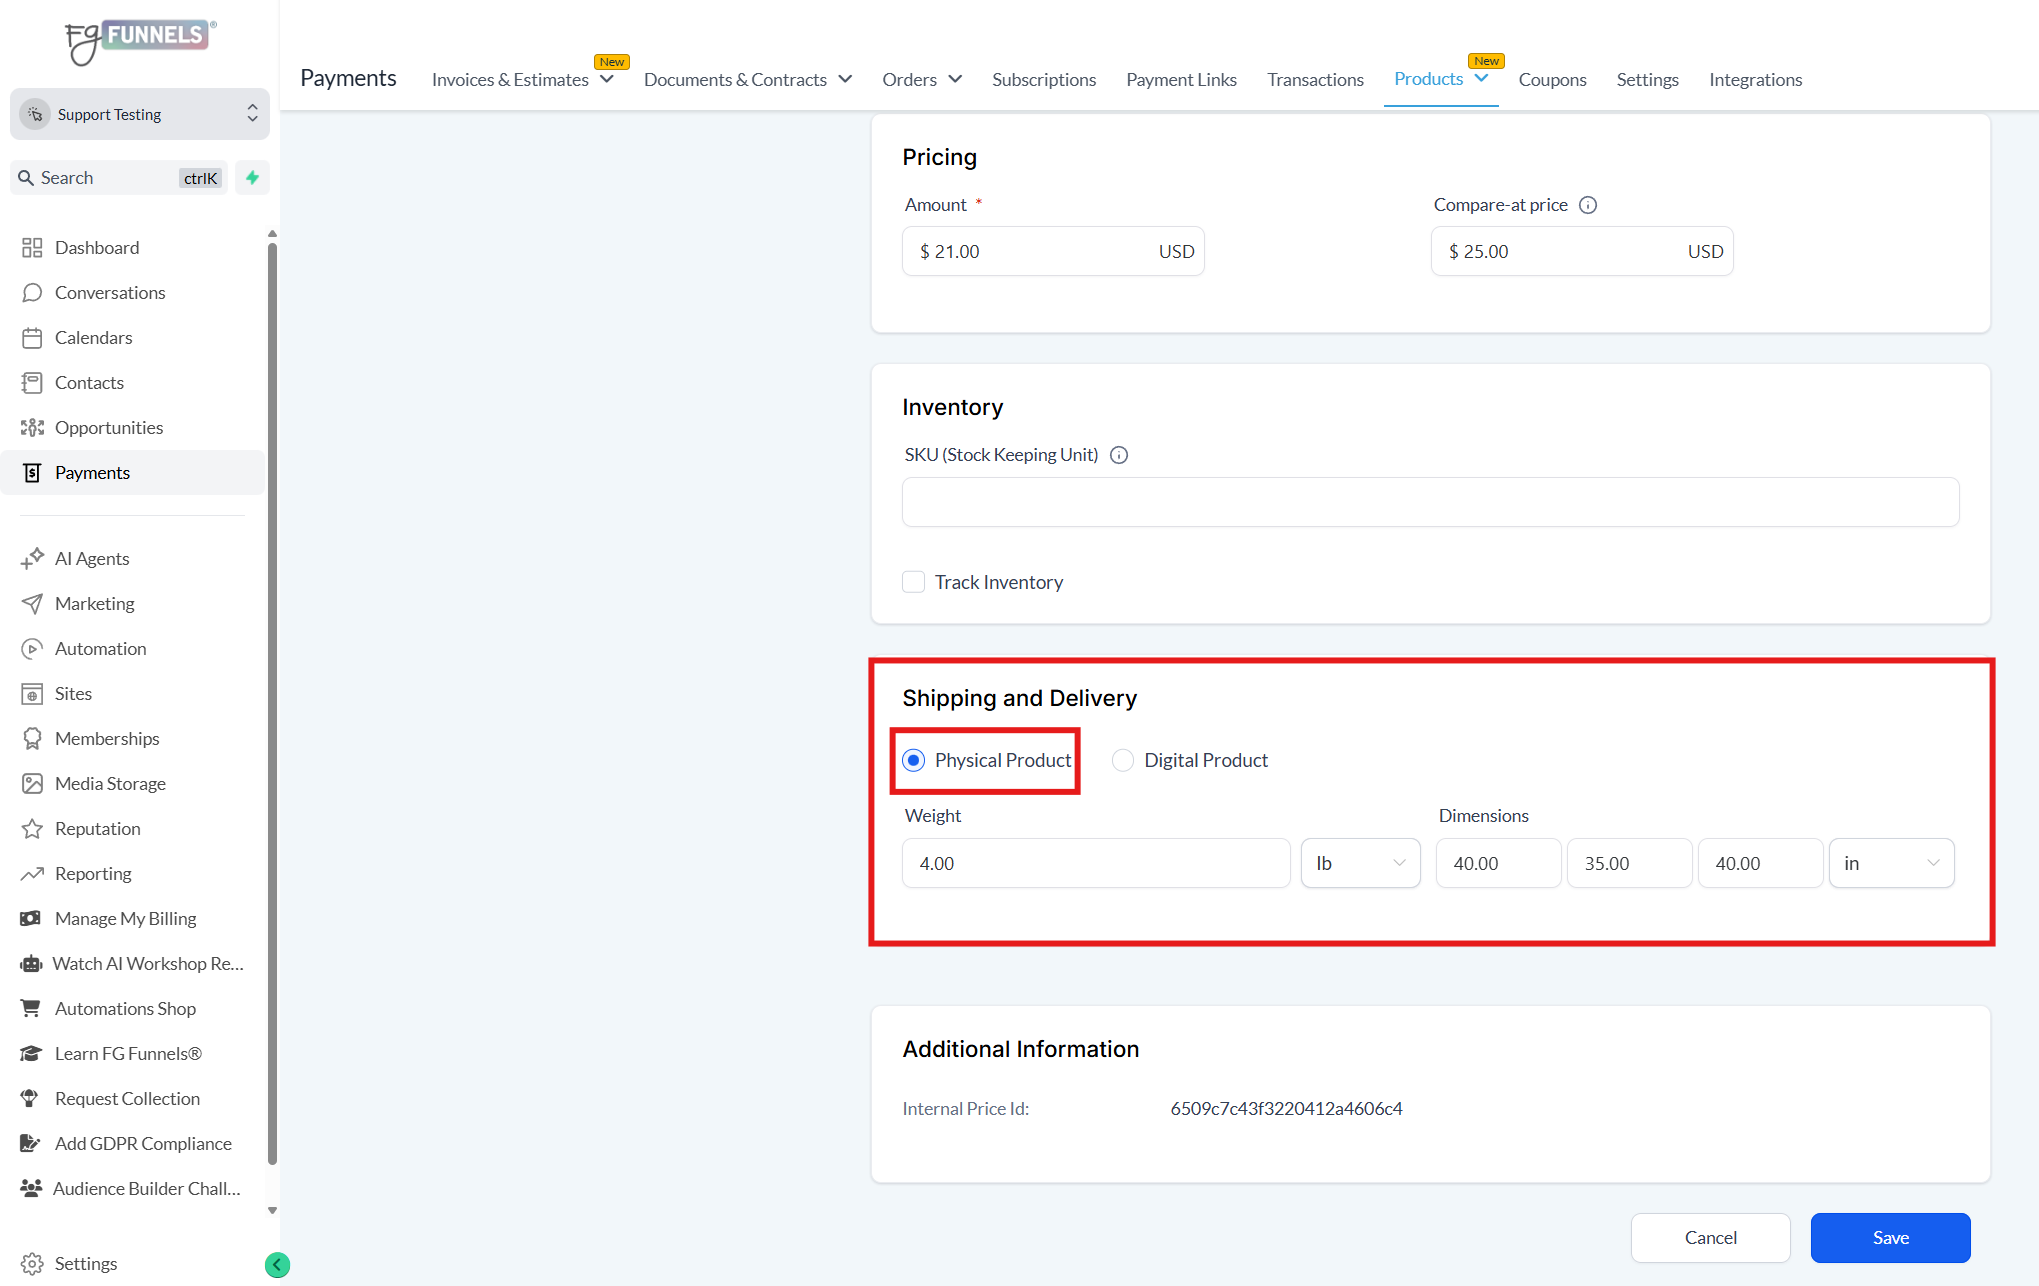
Task: Open the Subscriptions tab
Action: (x=1043, y=80)
